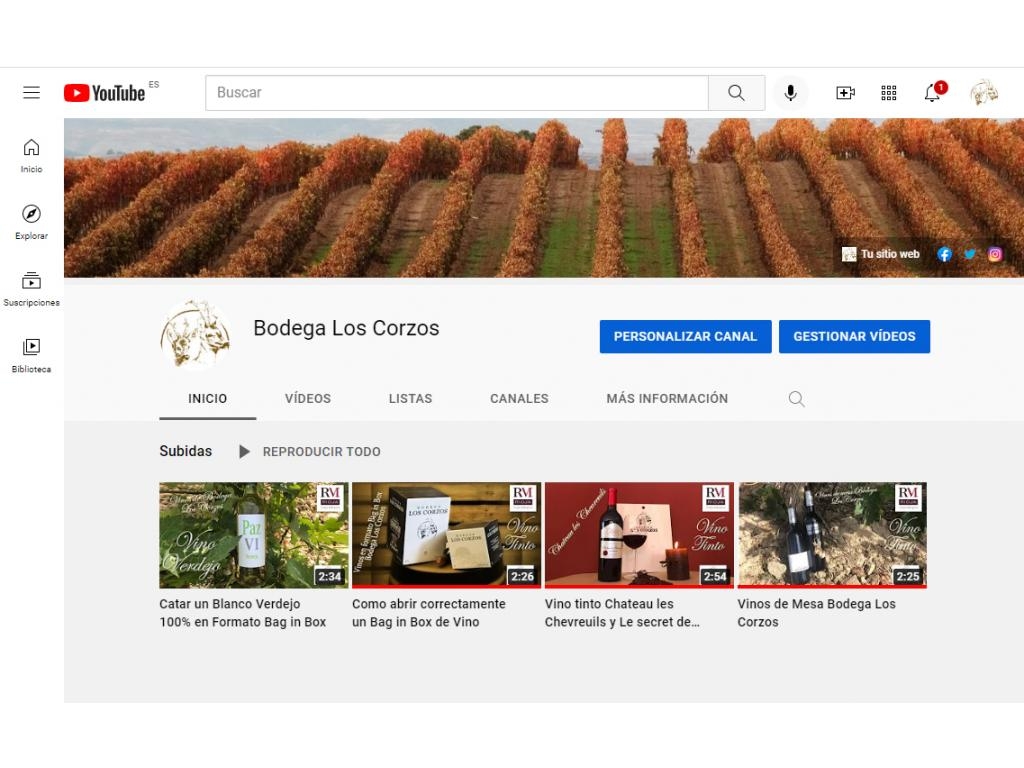Viewport: 1024px width, 768px height.
Task: Open the hamburger guide menu
Action: tap(31, 93)
